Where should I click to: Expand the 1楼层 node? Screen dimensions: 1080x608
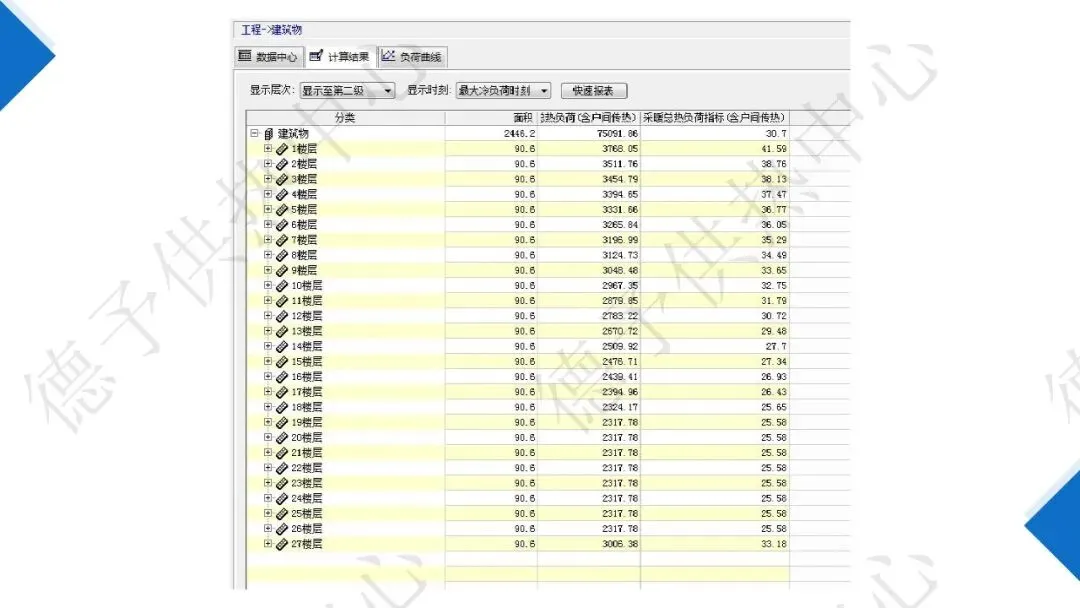pyautogui.click(x=268, y=149)
